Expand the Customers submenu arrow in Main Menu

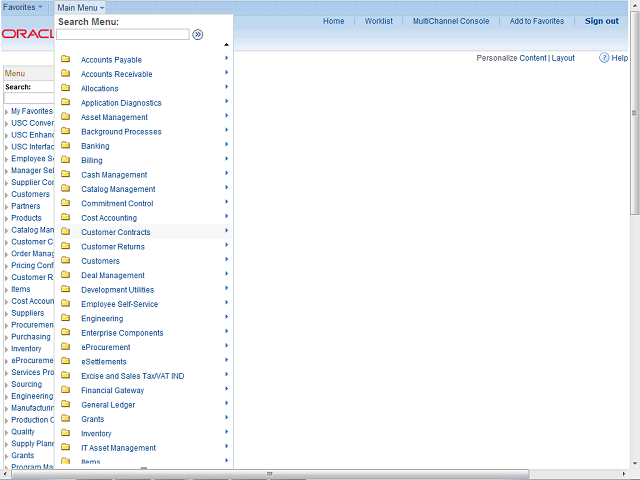226,260
